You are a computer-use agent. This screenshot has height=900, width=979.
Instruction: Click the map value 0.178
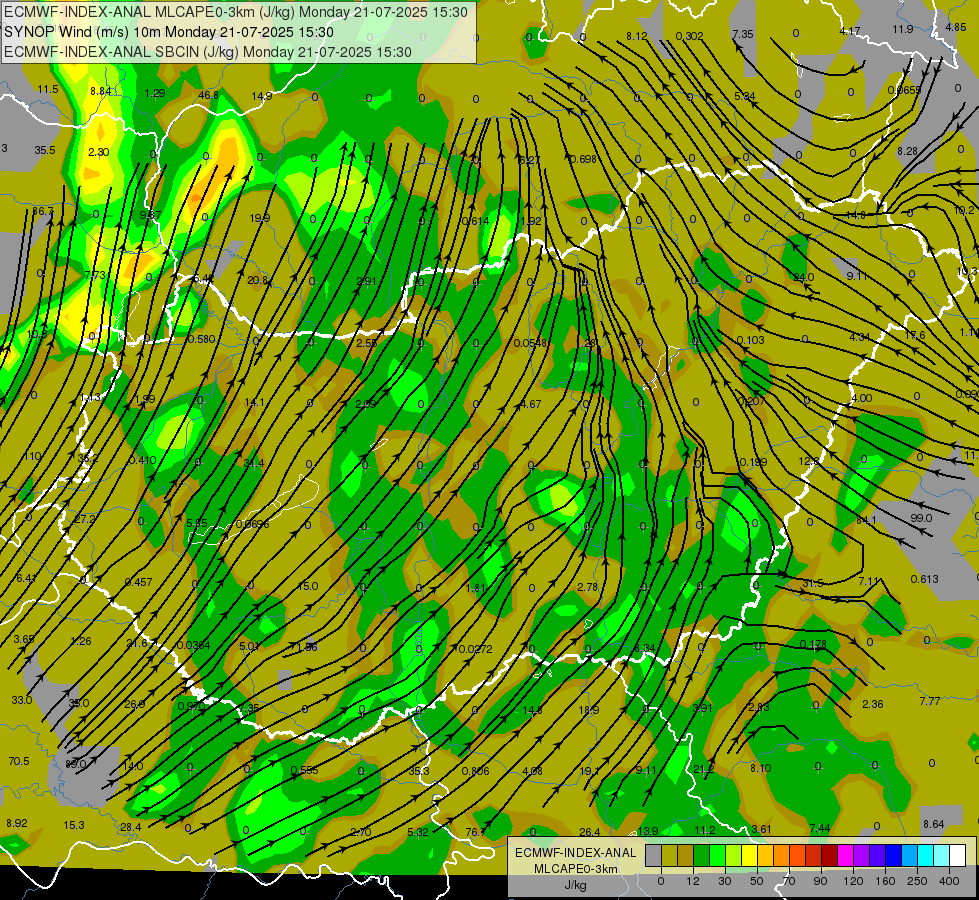tap(813, 644)
